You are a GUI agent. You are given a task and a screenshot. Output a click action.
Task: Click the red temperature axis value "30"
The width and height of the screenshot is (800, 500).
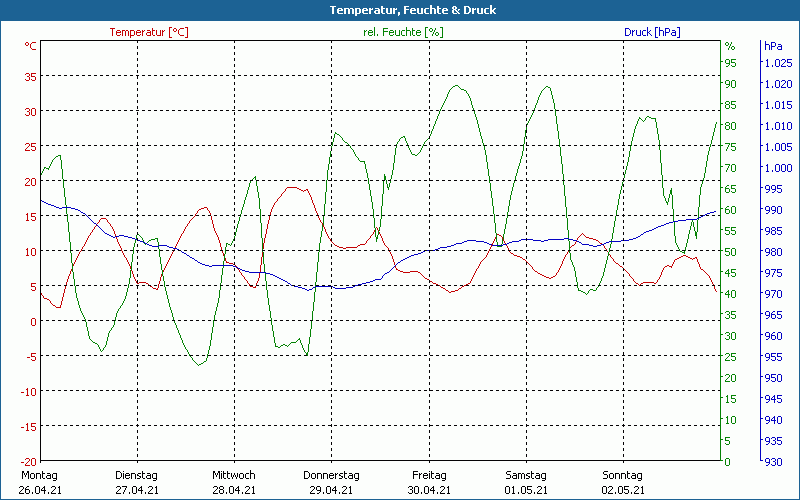[x=31, y=112]
